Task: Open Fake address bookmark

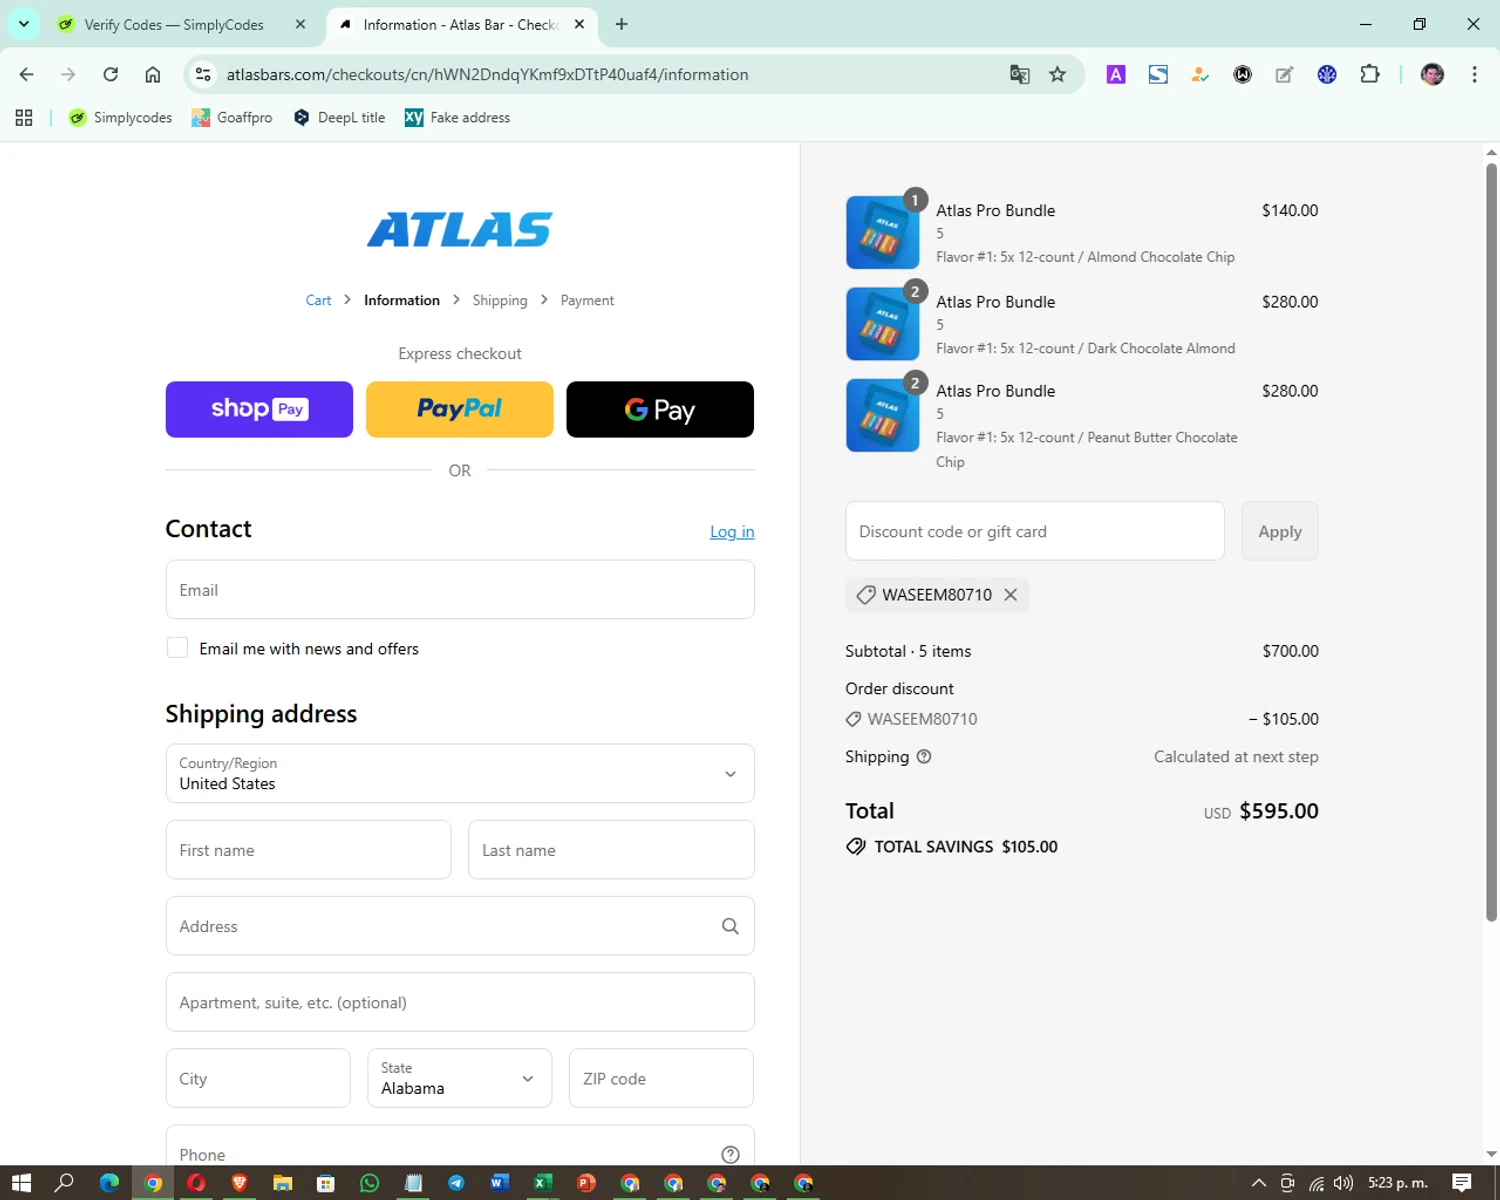Action: tap(457, 117)
